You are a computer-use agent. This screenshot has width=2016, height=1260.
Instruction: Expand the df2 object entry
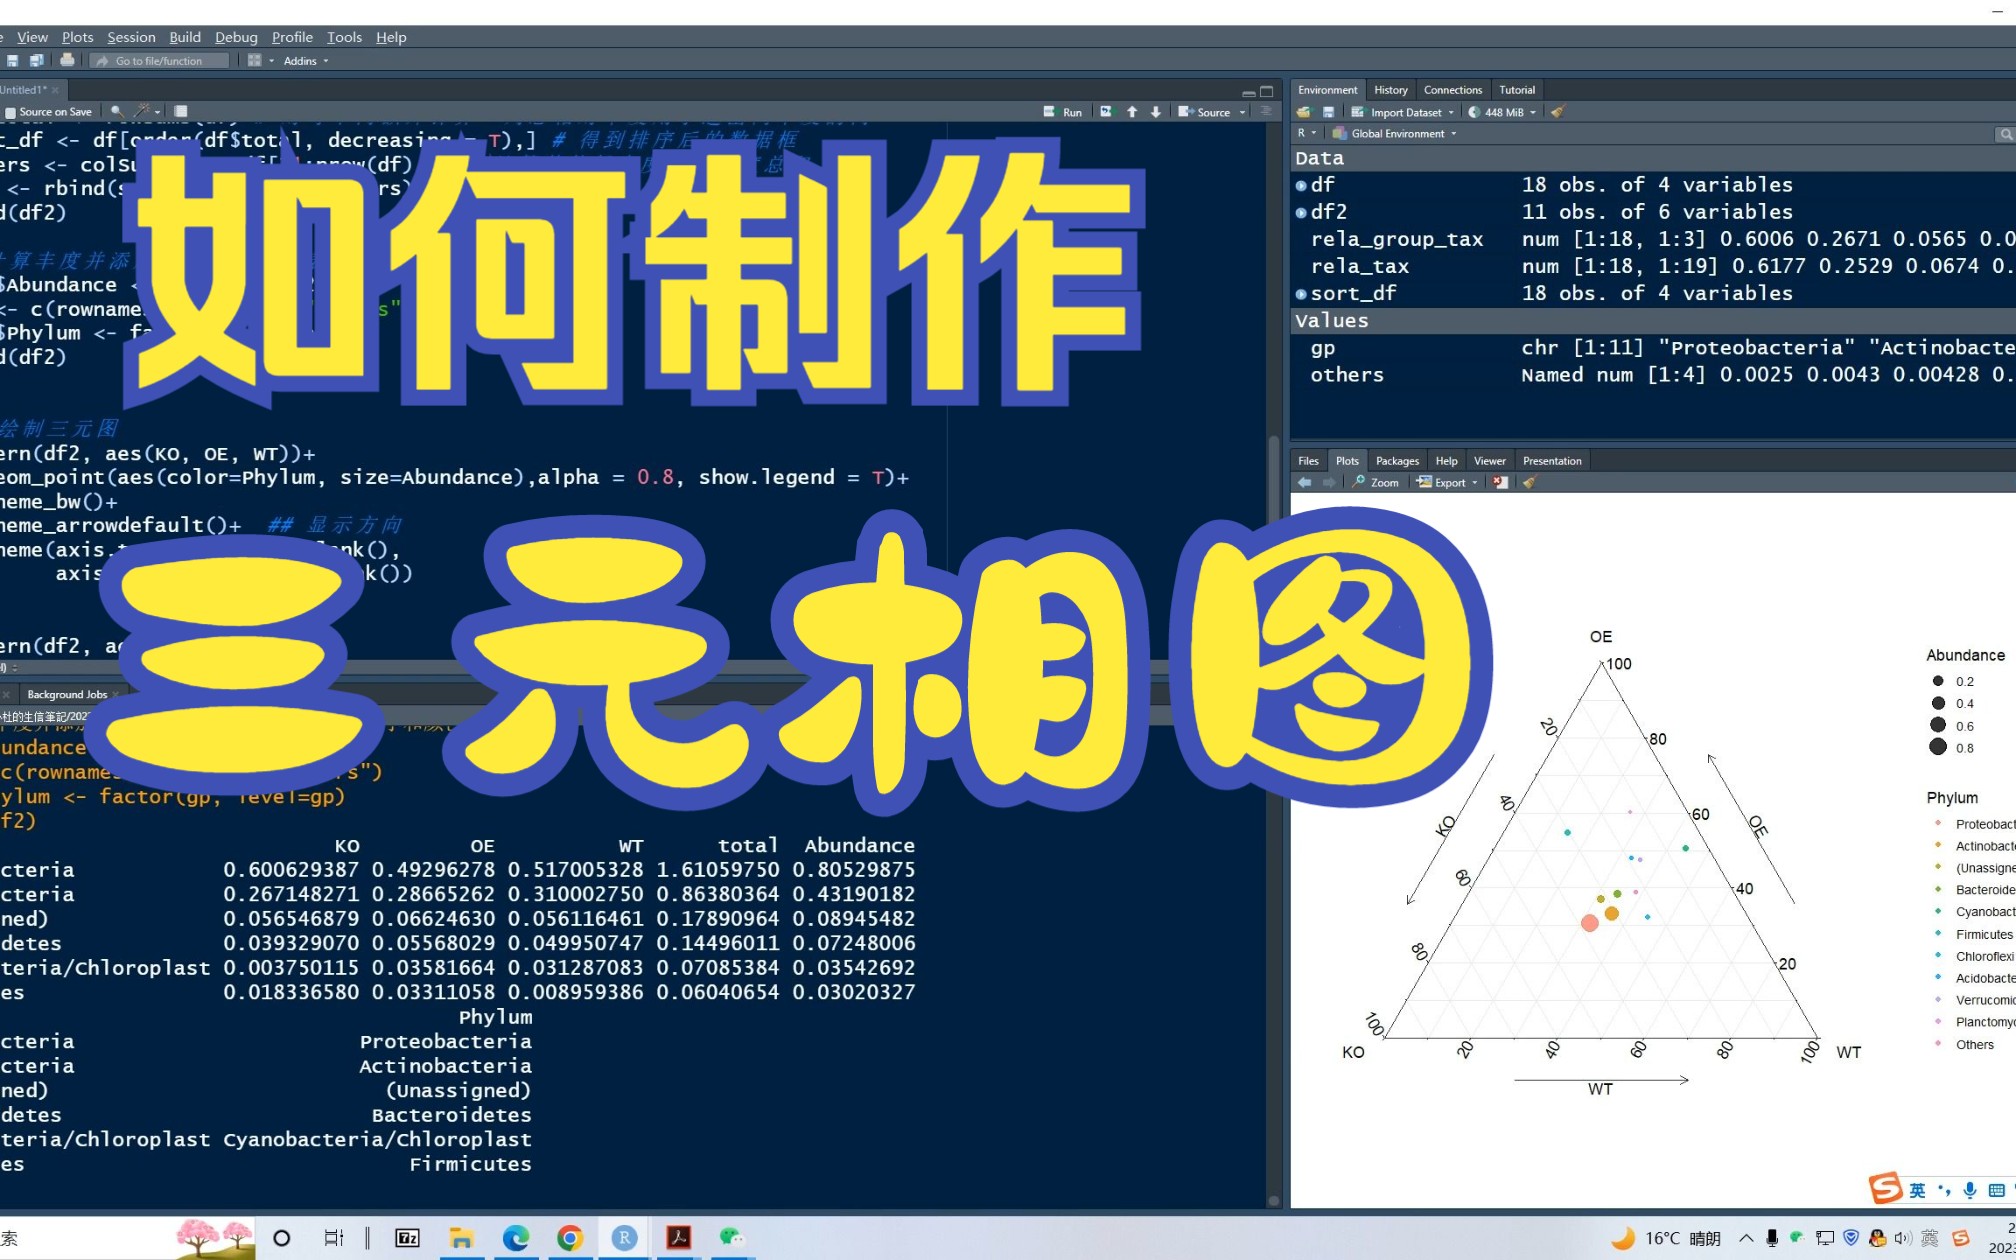(x=1300, y=211)
